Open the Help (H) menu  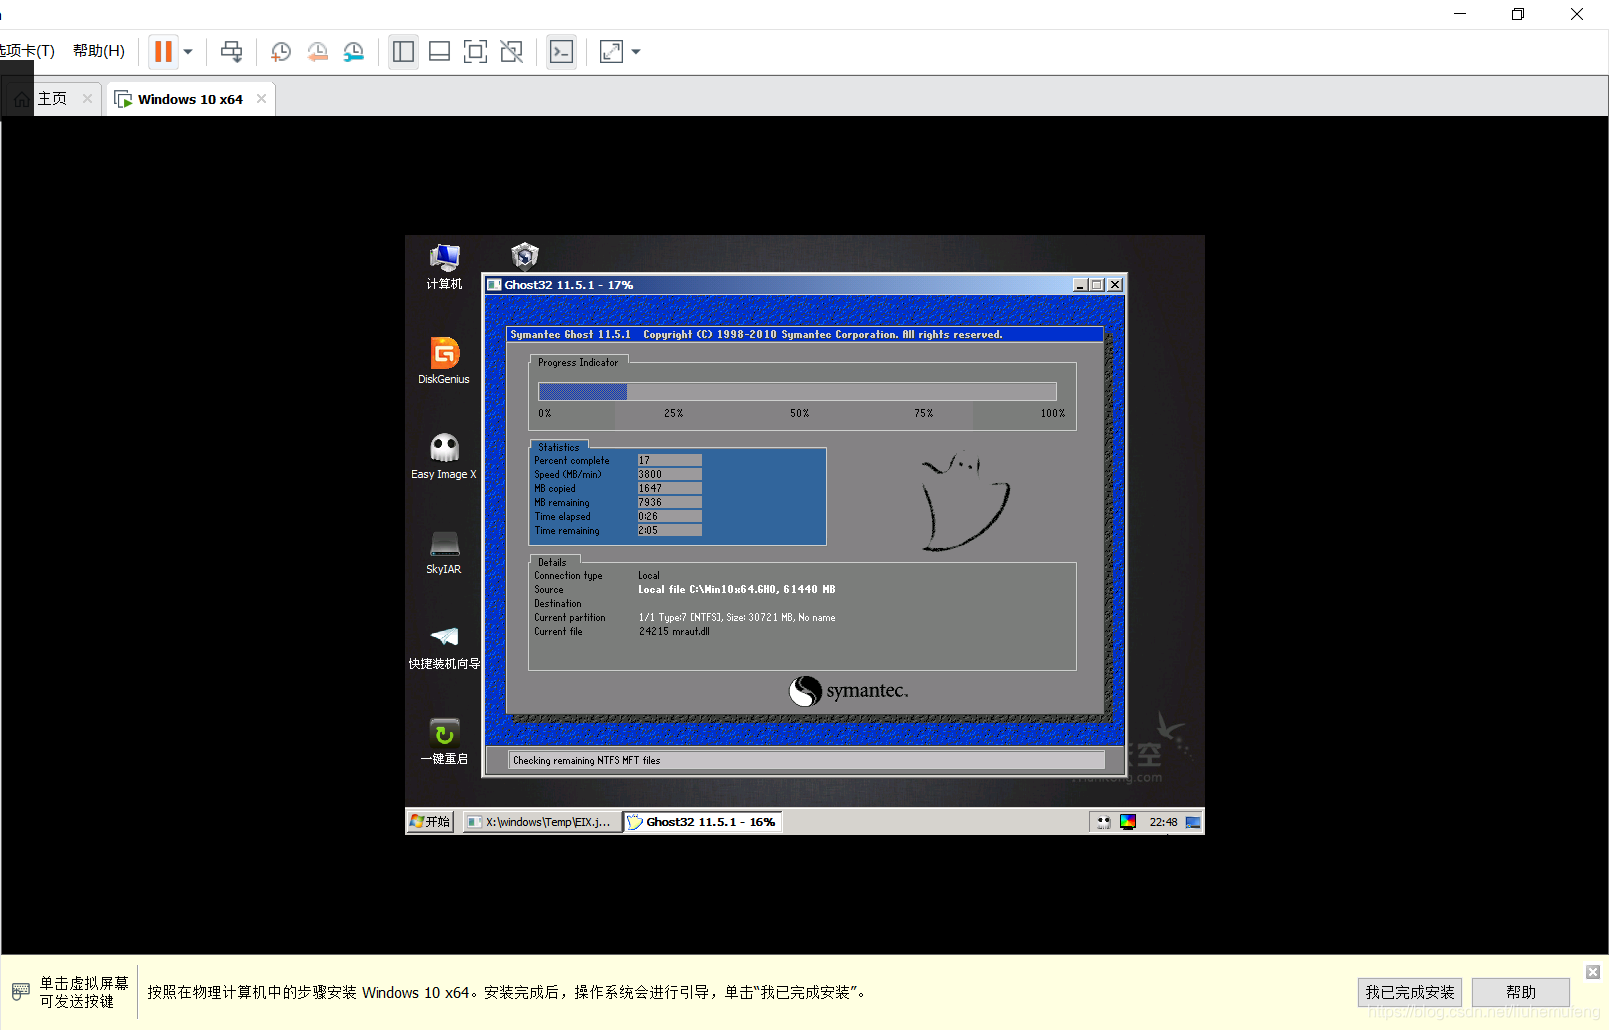pos(99,51)
